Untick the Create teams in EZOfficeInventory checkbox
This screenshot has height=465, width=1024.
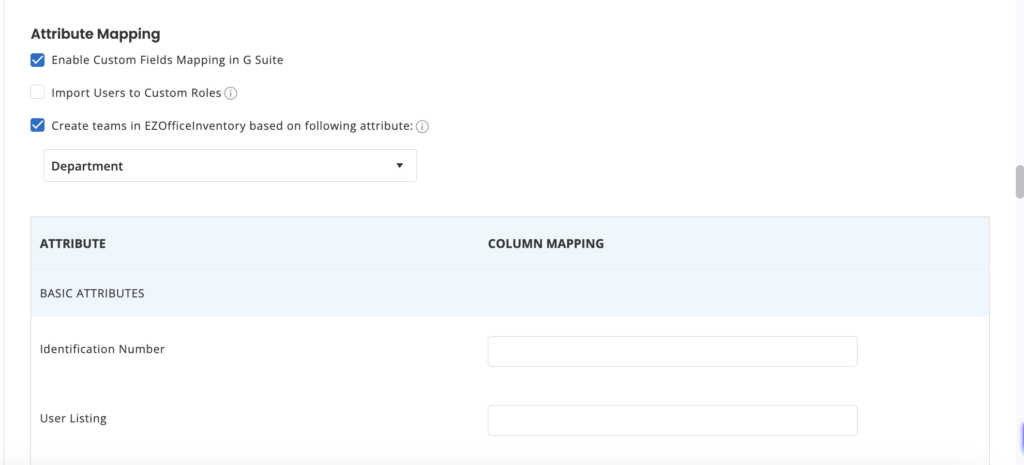pyautogui.click(x=38, y=125)
